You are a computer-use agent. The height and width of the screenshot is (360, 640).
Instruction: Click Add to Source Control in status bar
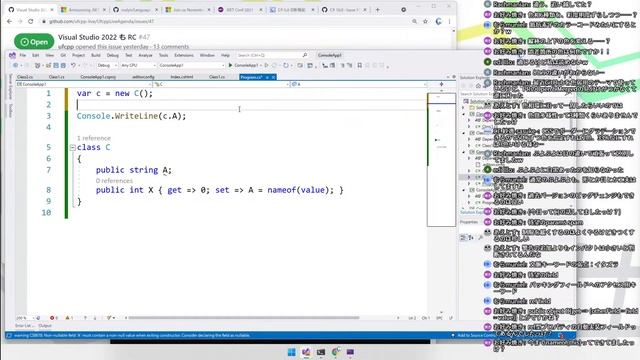(476, 335)
